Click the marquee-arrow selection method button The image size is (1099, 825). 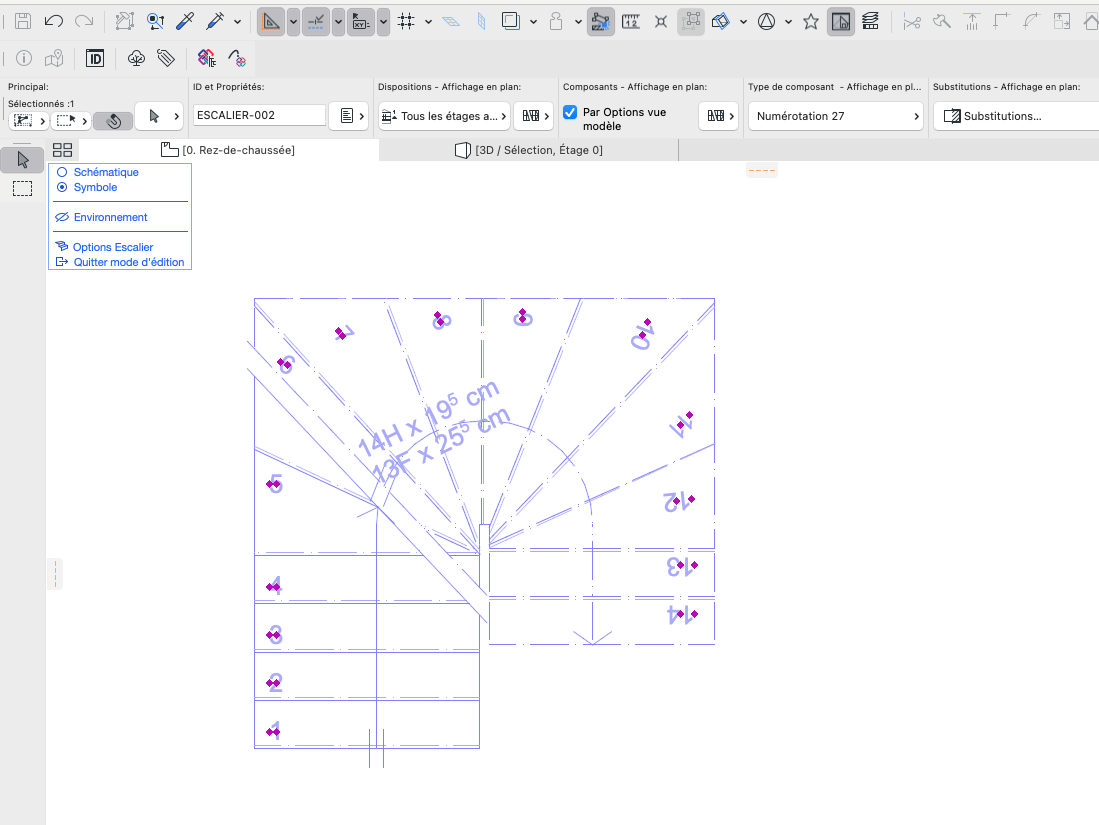click(71, 121)
